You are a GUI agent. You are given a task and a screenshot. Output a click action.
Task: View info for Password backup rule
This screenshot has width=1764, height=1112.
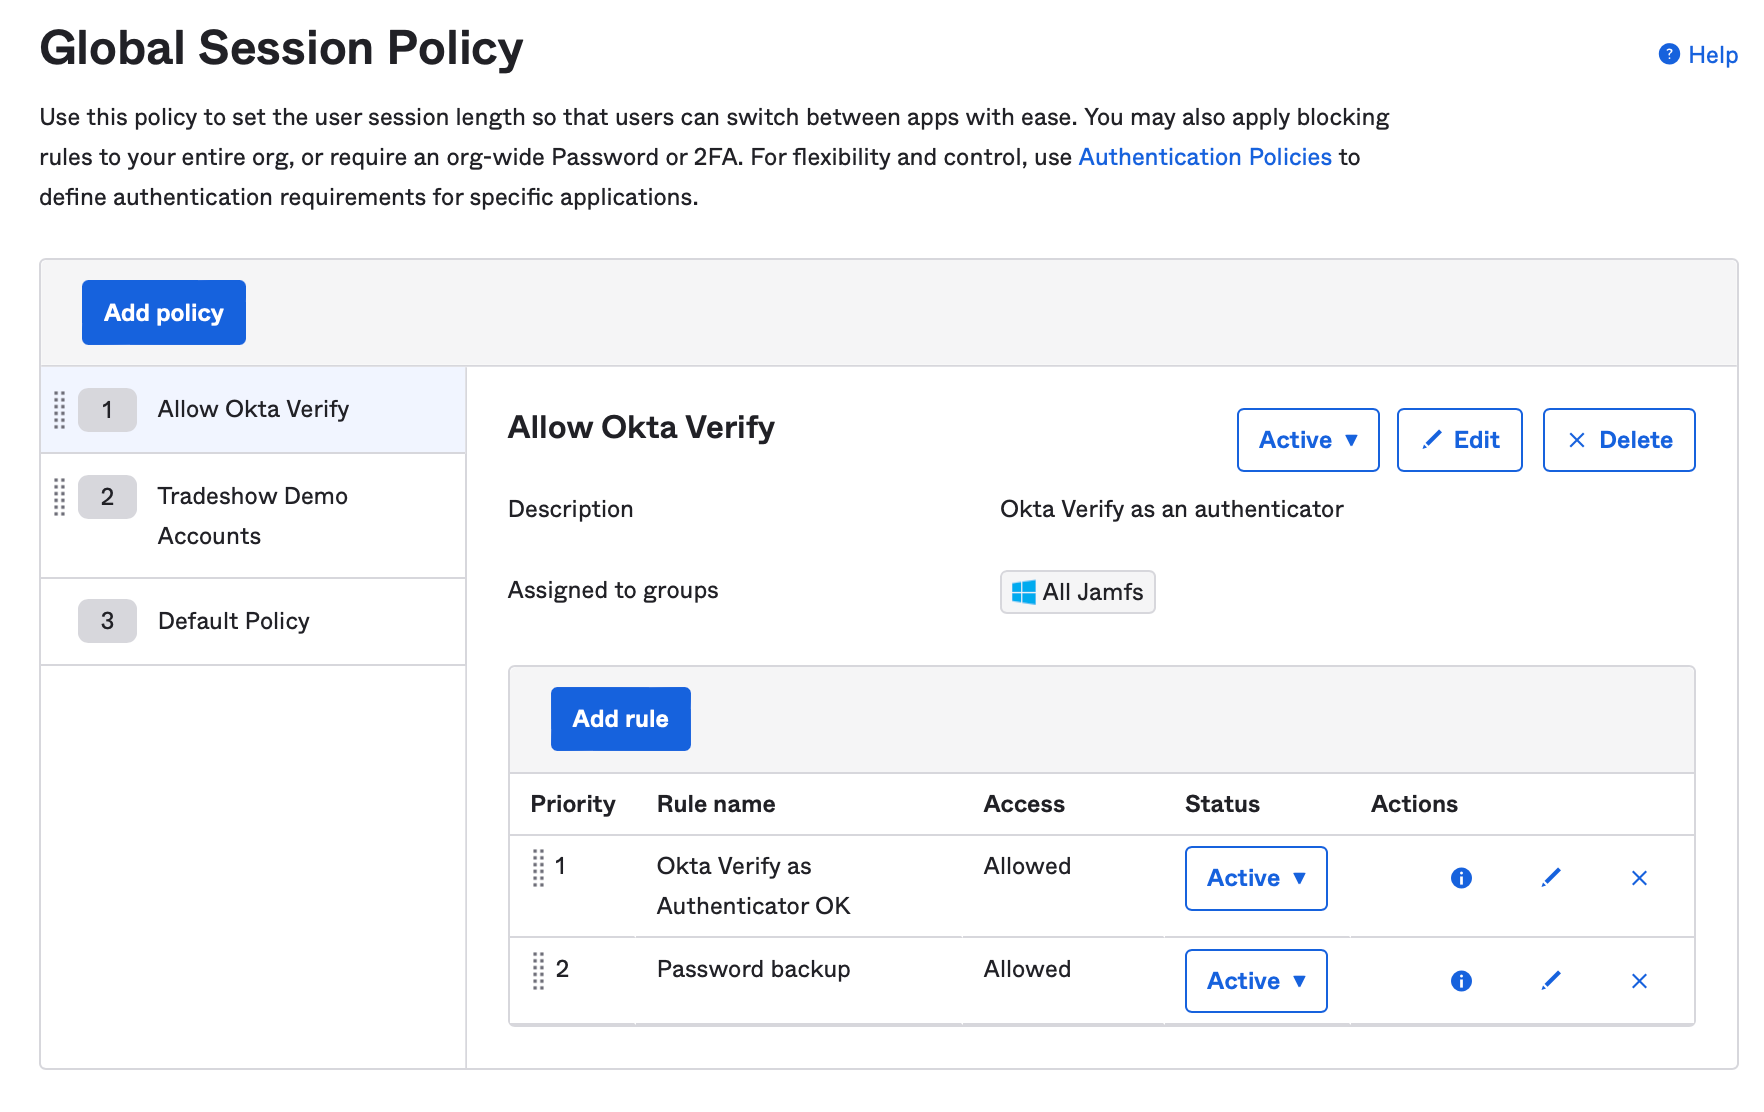click(x=1461, y=981)
